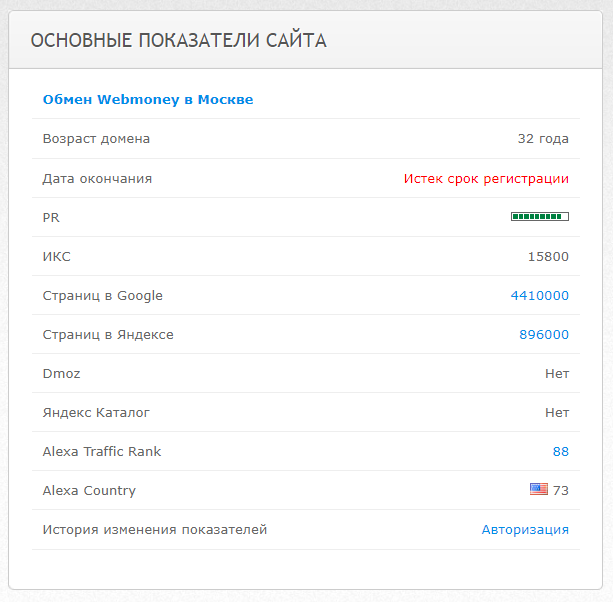Select the Нет value in Яндекс Каталог row
The image size is (613, 602).
pos(557,413)
